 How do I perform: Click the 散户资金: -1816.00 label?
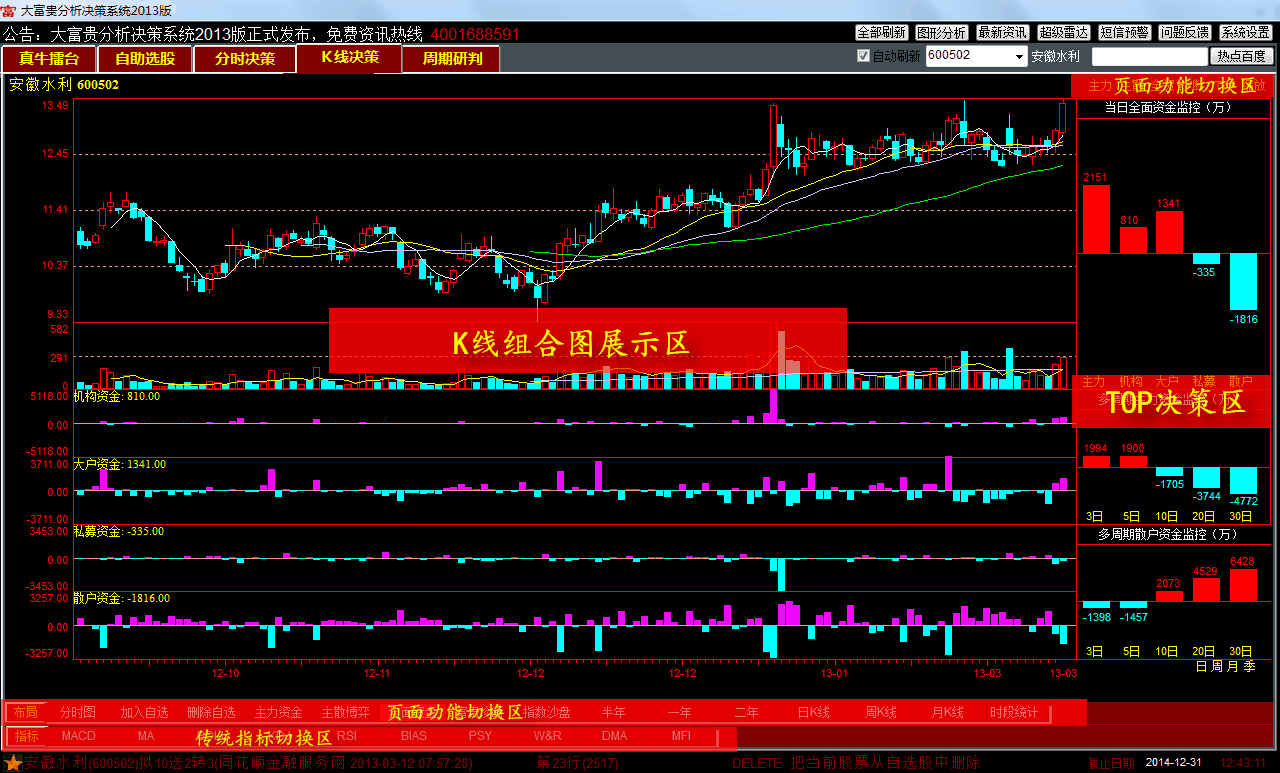point(122,598)
